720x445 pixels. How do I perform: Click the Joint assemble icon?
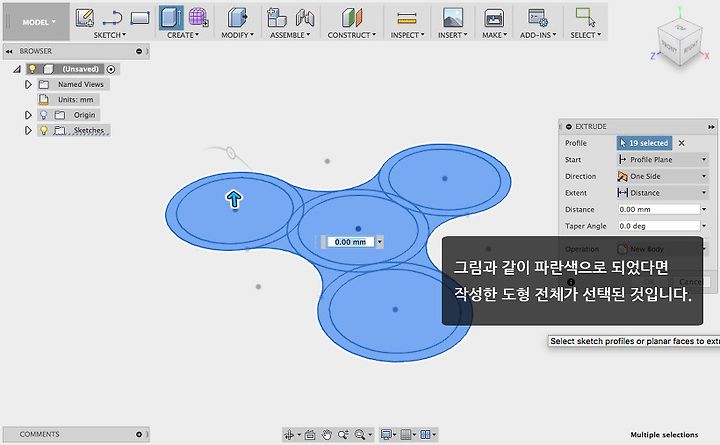click(304, 18)
